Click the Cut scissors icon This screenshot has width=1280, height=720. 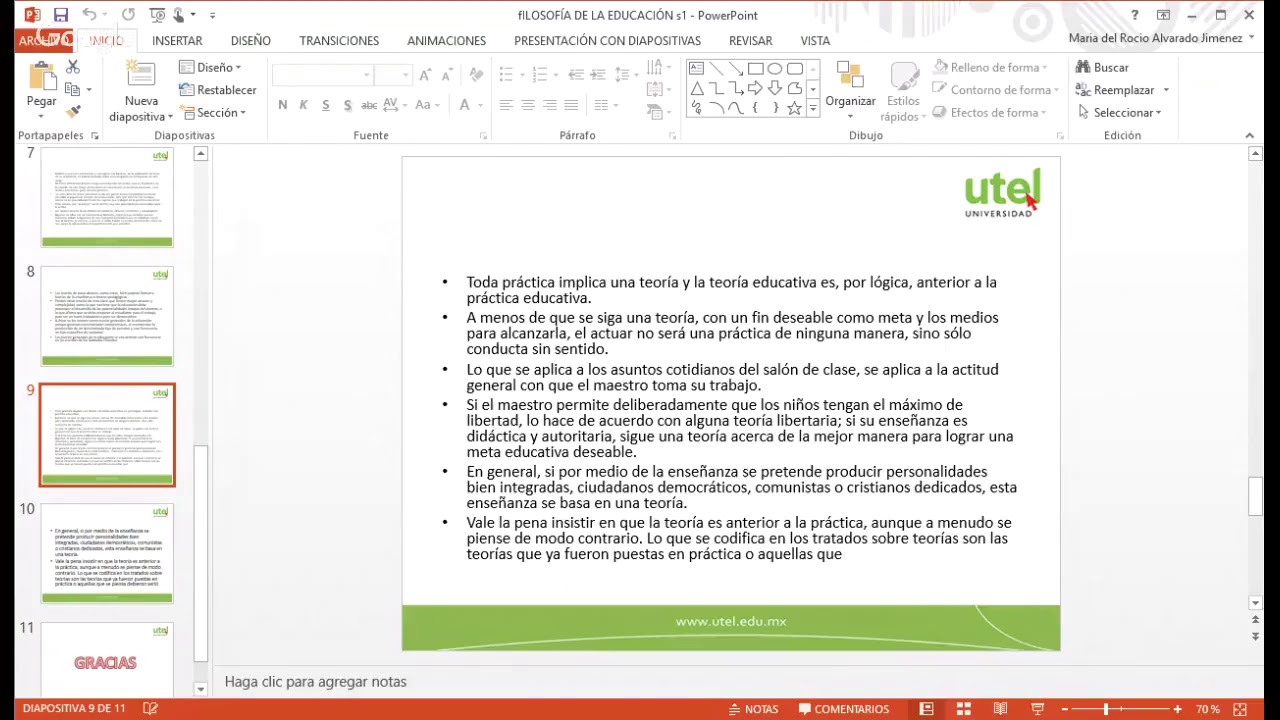click(x=72, y=66)
